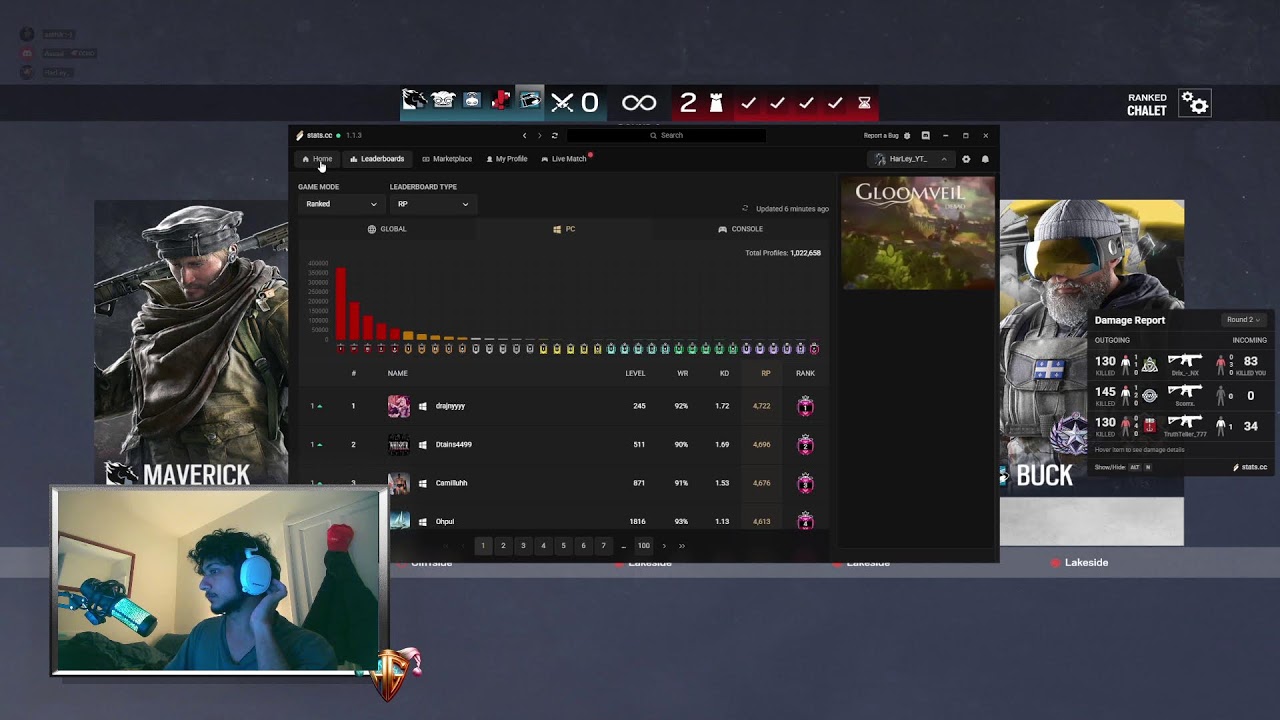1280x720 pixels.
Task: Open the Home tab in stats.cc
Action: 317,159
